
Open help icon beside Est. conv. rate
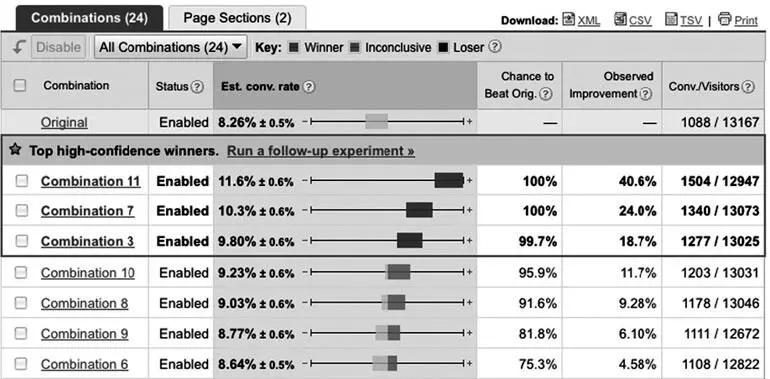click(x=308, y=87)
